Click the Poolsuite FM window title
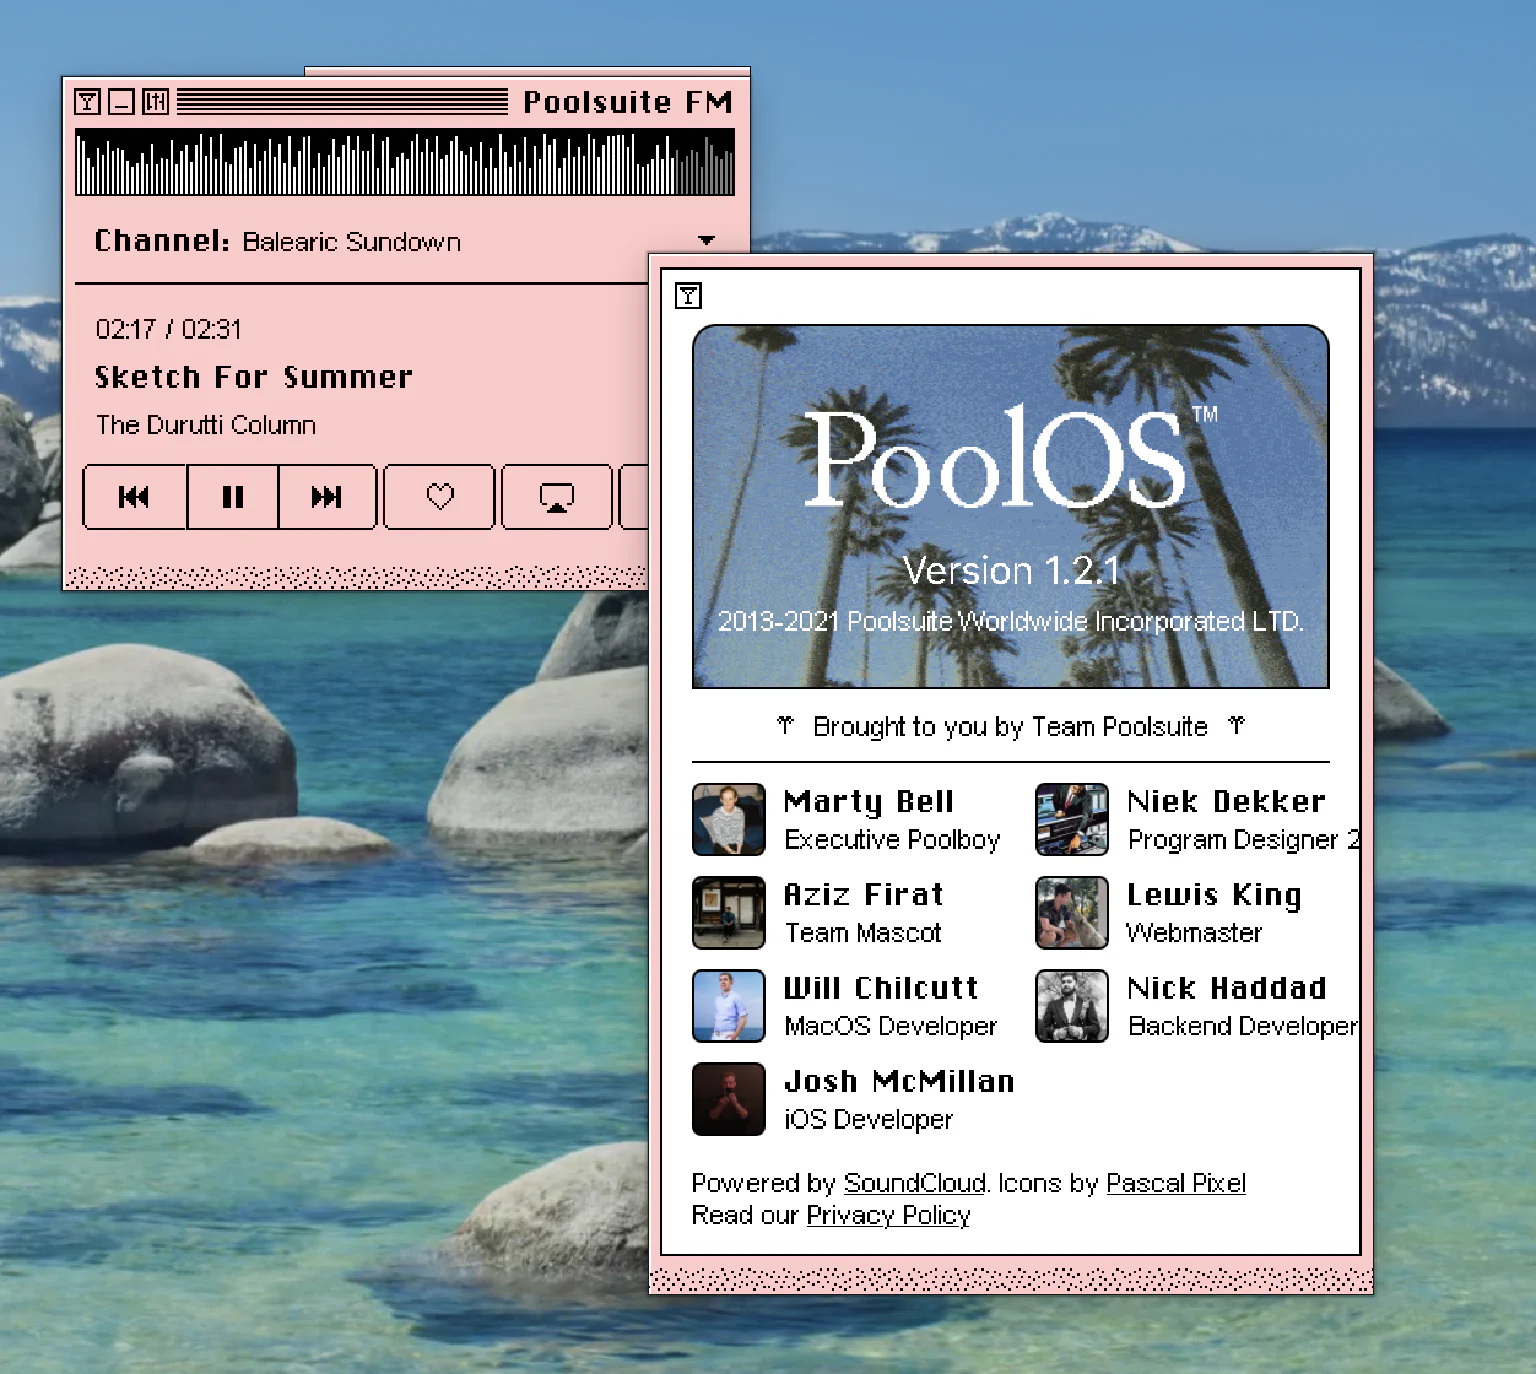This screenshot has width=1536, height=1374. point(628,102)
